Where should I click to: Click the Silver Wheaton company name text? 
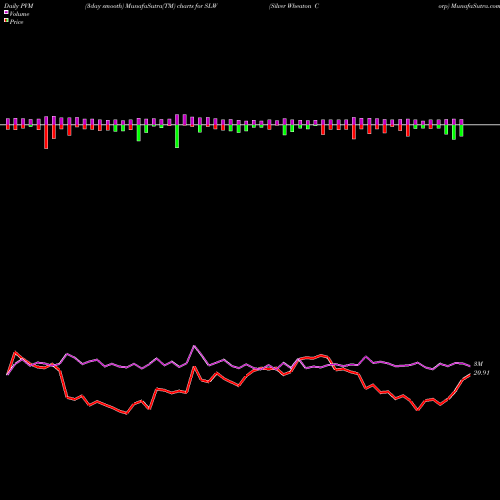point(294,6)
